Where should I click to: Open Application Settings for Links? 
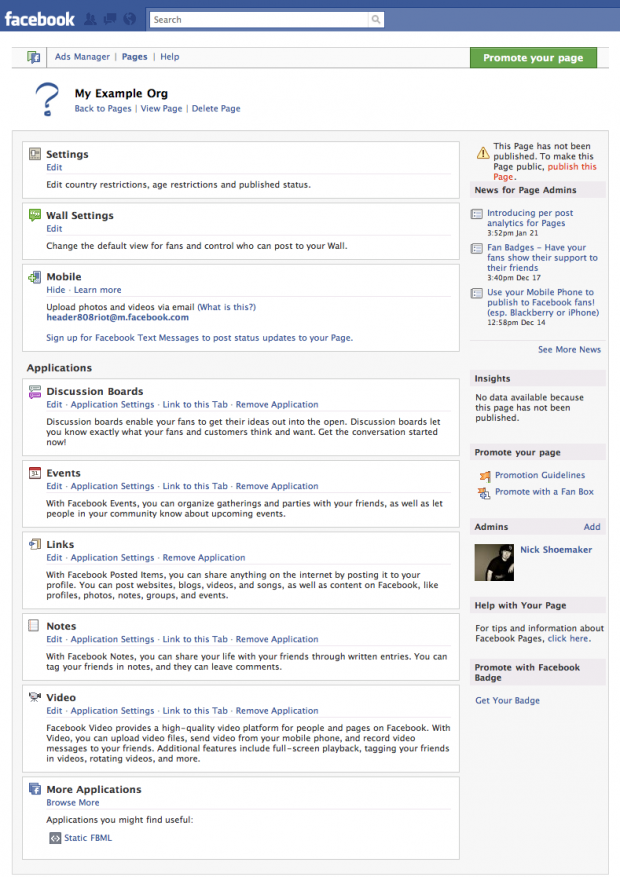[x=112, y=558]
